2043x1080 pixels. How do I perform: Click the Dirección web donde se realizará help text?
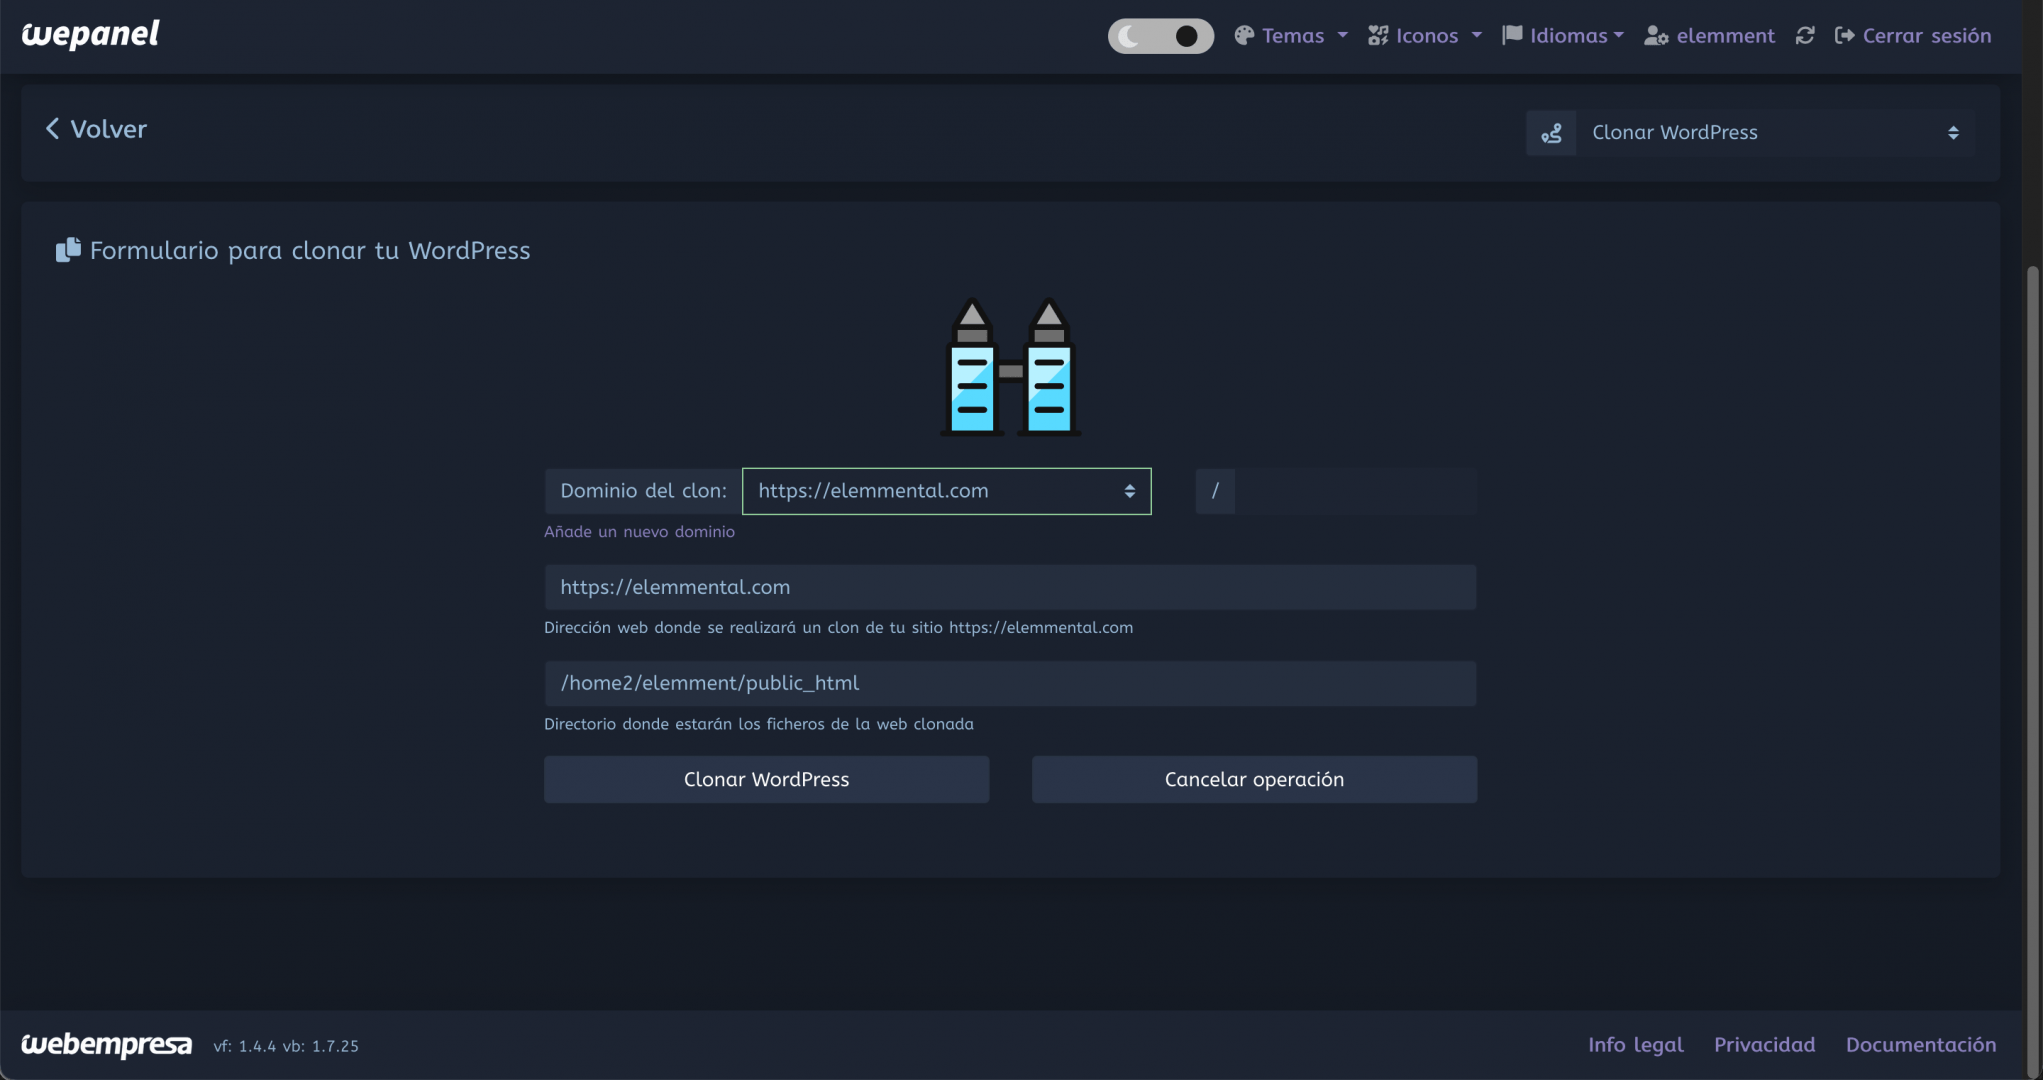[x=838, y=628]
